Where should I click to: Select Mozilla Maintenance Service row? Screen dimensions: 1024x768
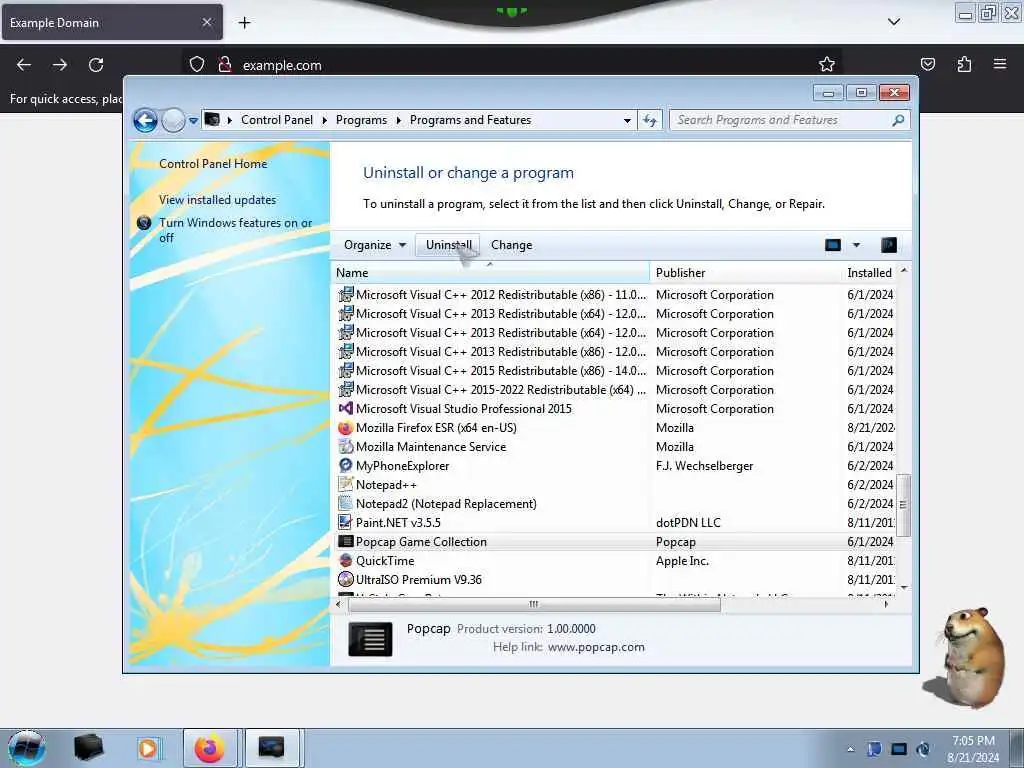pyautogui.click(x=614, y=447)
